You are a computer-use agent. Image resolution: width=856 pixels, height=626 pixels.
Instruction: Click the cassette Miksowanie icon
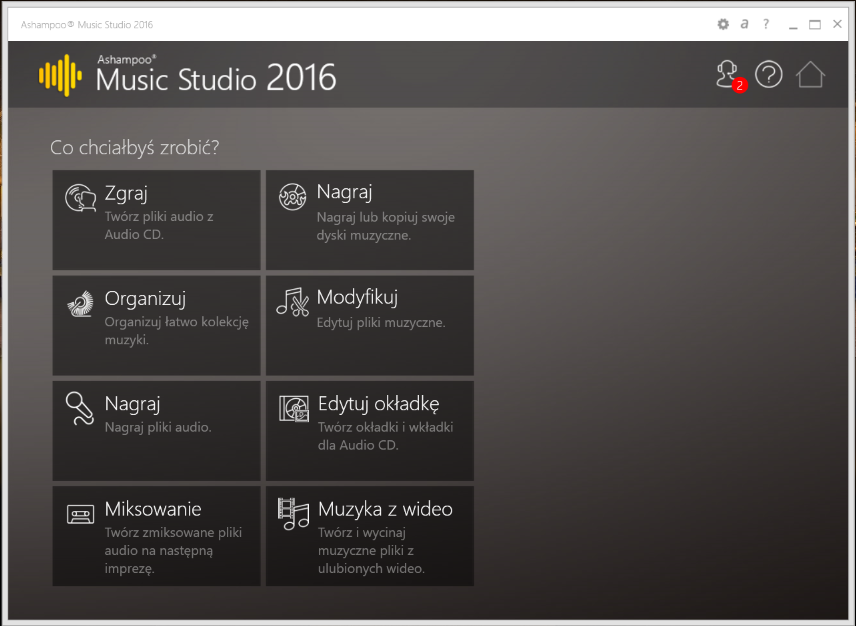click(80, 514)
